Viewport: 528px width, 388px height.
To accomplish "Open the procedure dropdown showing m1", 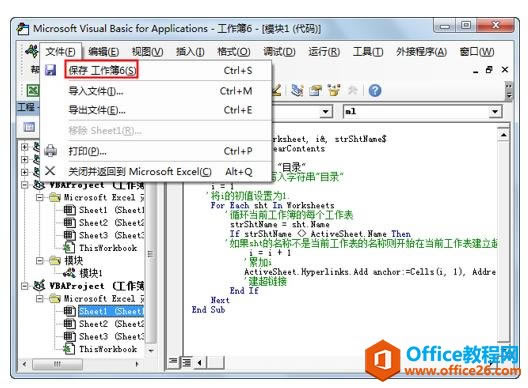I will click(x=495, y=111).
